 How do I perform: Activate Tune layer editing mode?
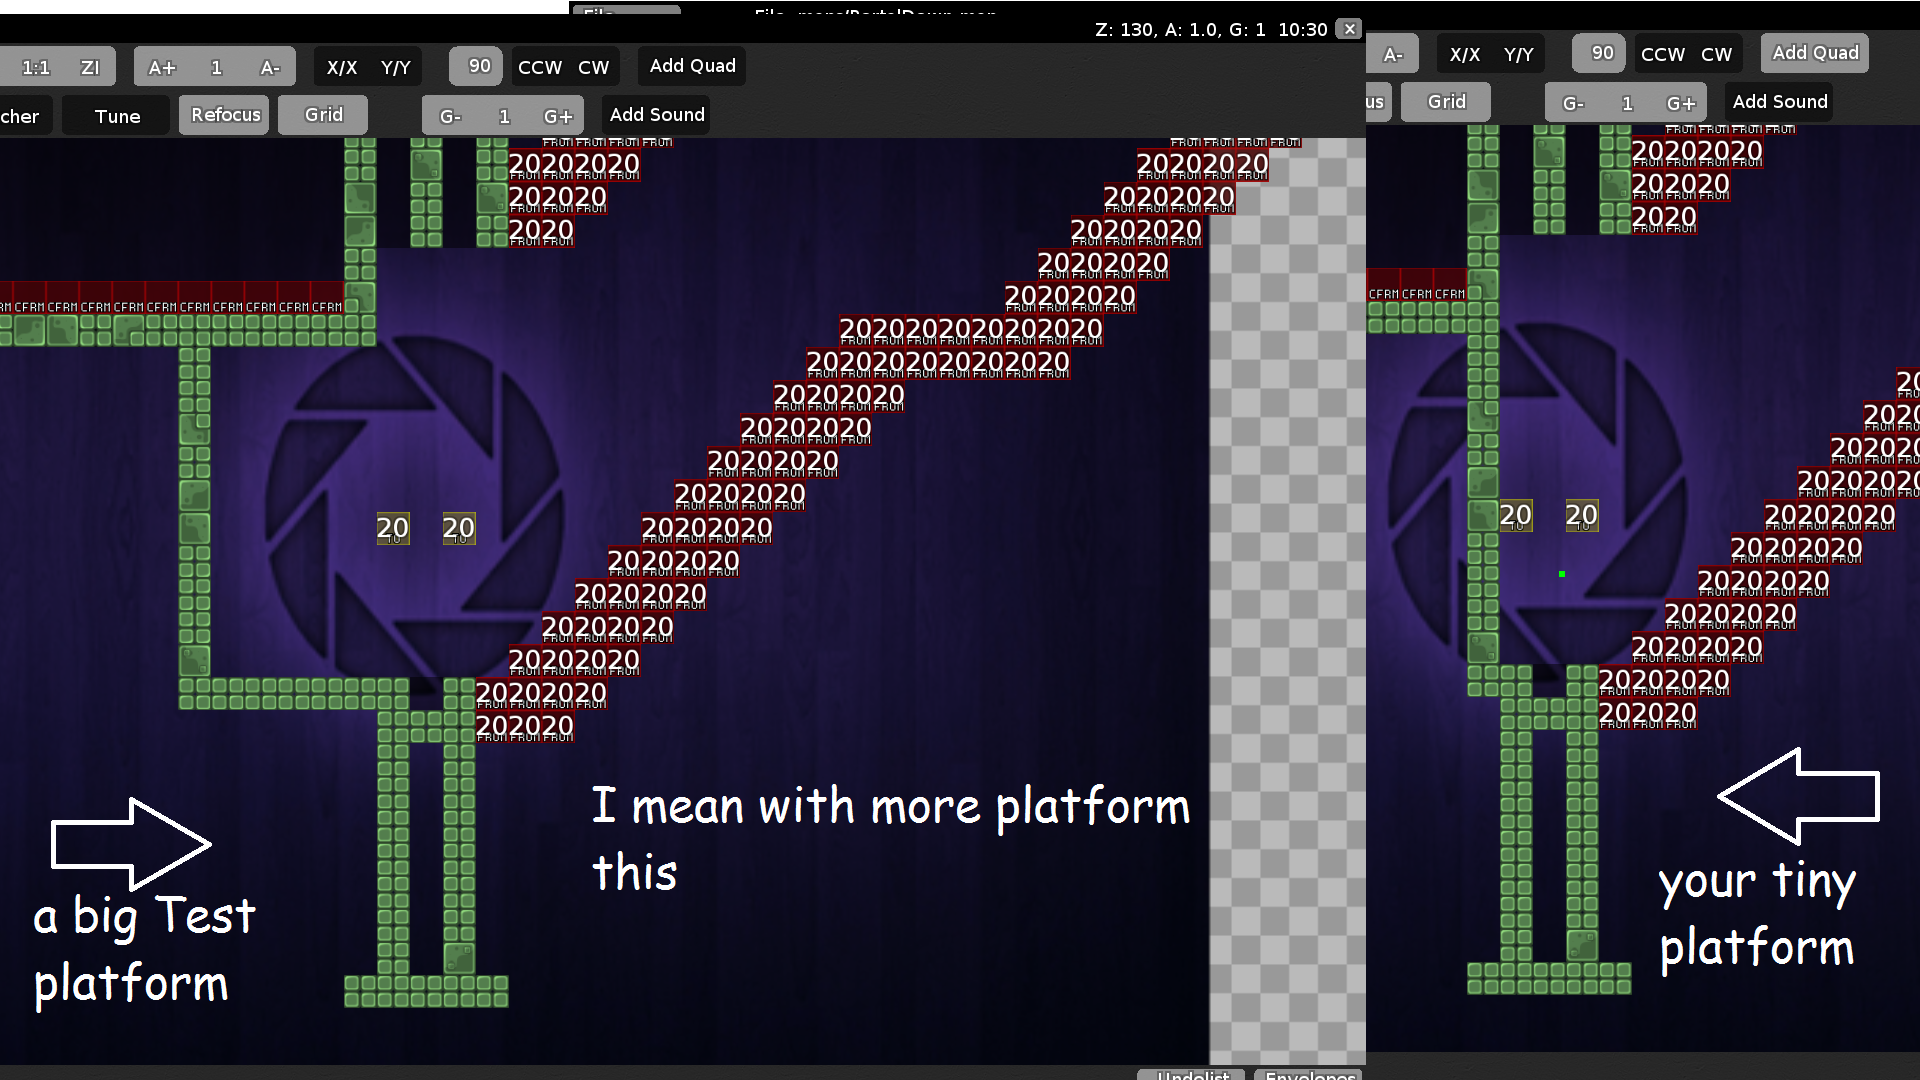click(115, 115)
